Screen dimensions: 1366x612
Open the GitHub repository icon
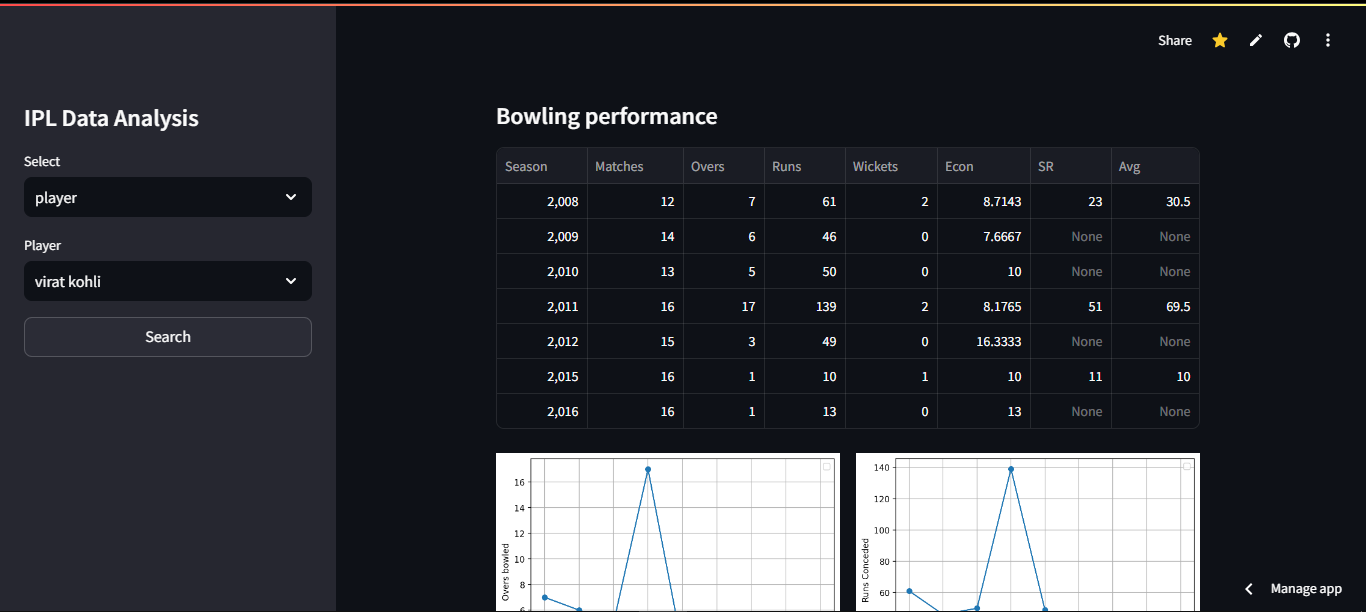click(1292, 40)
